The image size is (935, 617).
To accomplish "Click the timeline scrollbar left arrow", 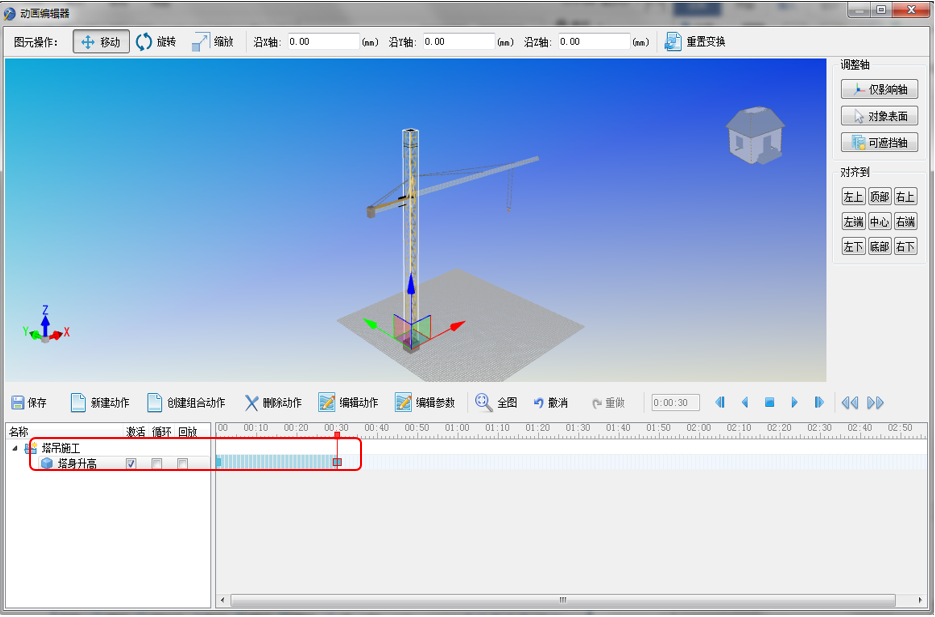I will tap(223, 600).
